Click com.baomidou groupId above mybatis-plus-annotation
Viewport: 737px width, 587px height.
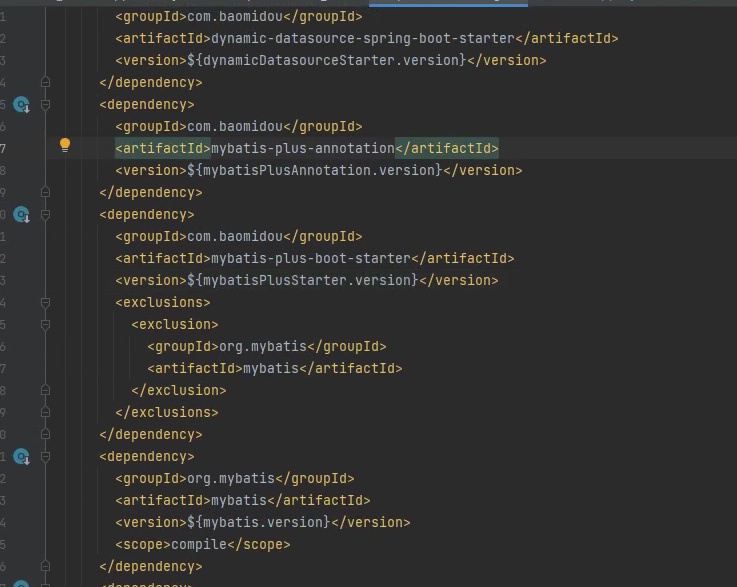(x=235, y=126)
